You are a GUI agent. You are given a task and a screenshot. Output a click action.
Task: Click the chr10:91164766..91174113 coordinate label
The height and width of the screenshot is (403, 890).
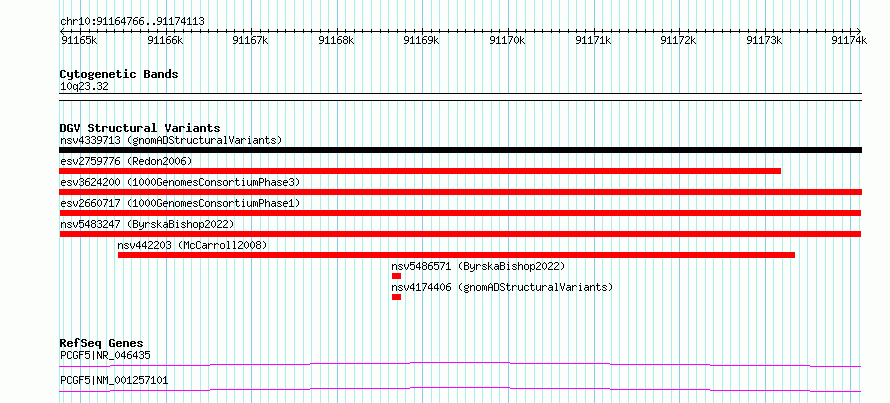pos(132,22)
